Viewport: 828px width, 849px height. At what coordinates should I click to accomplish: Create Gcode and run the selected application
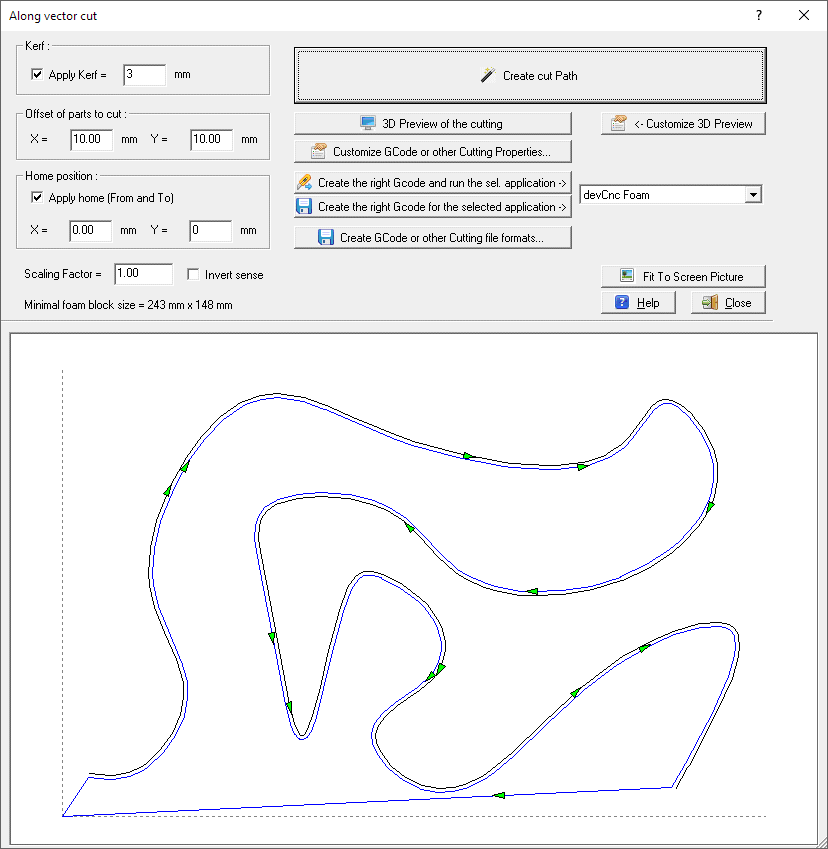coord(432,183)
